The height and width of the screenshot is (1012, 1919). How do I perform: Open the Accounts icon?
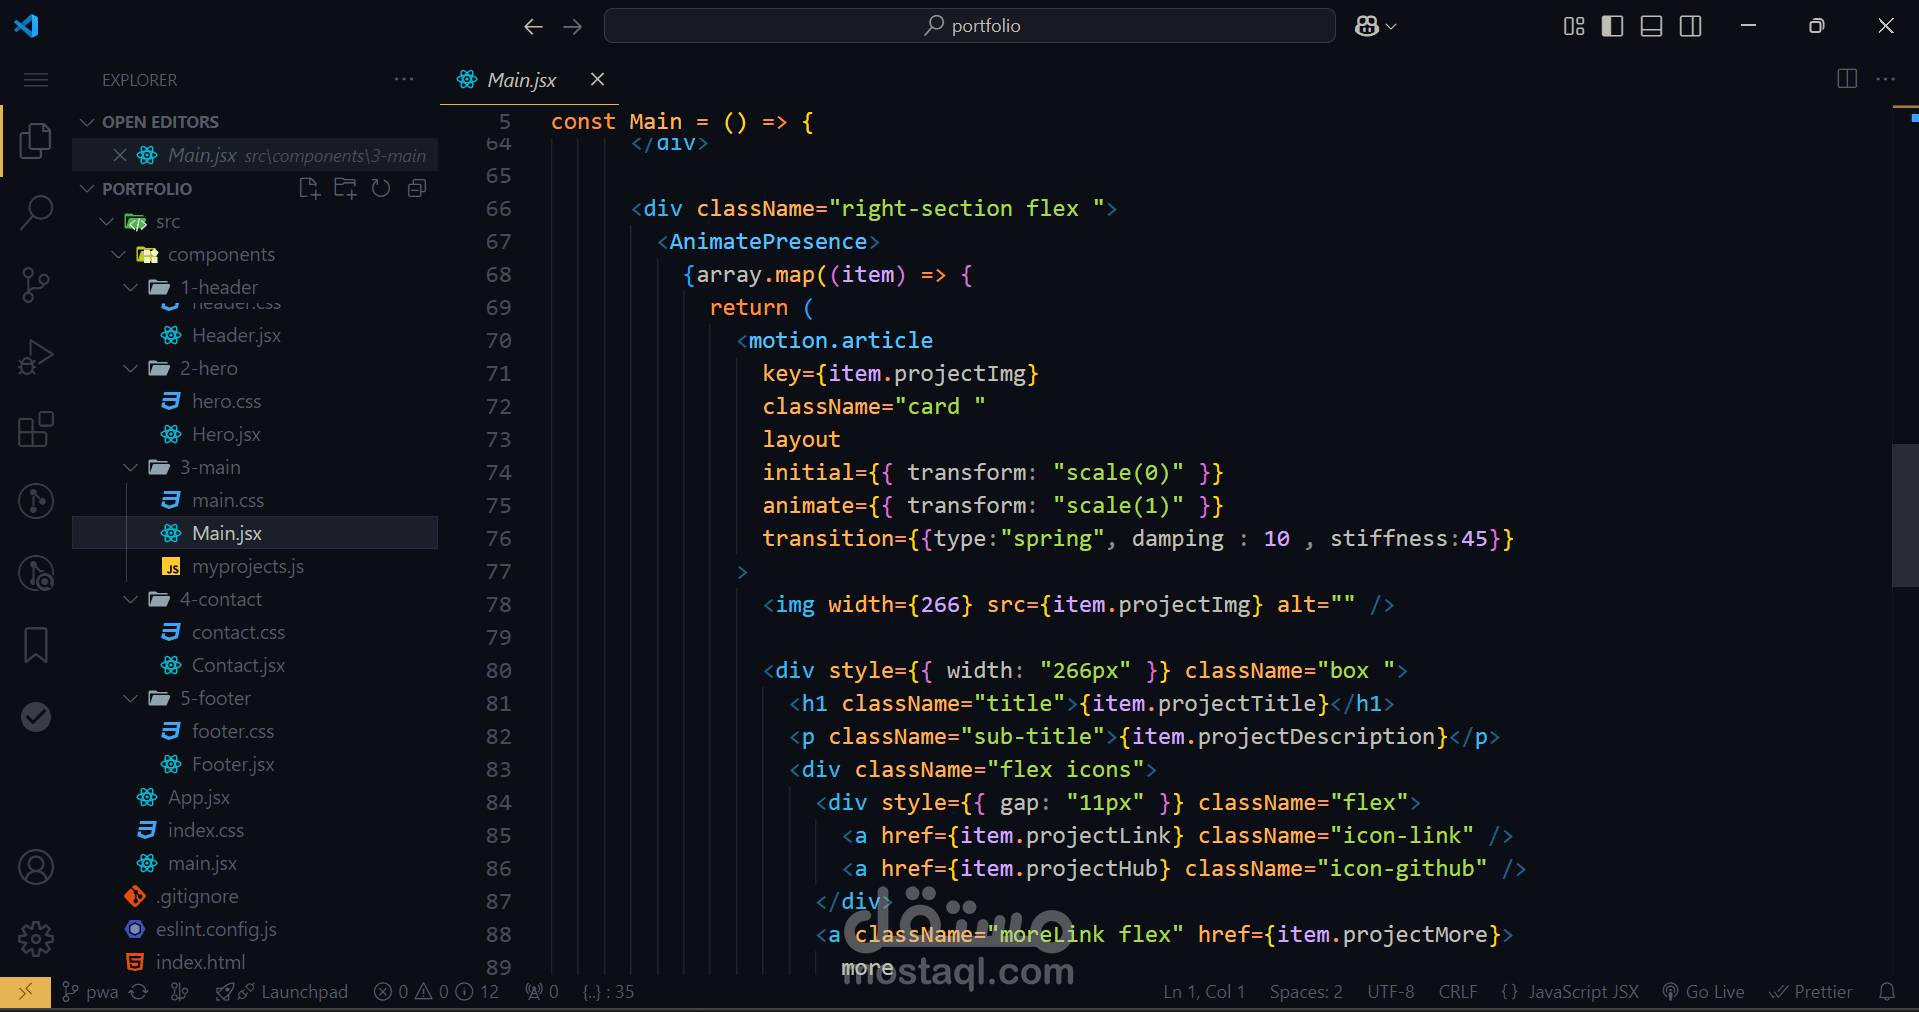point(36,867)
